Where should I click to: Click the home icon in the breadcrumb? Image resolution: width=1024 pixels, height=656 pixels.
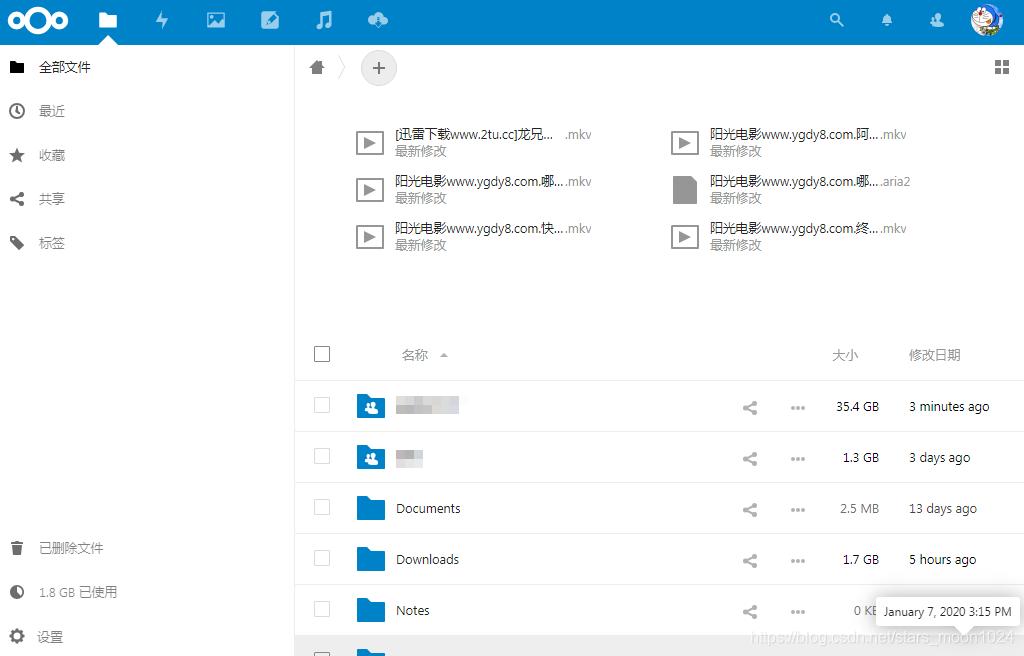point(317,66)
